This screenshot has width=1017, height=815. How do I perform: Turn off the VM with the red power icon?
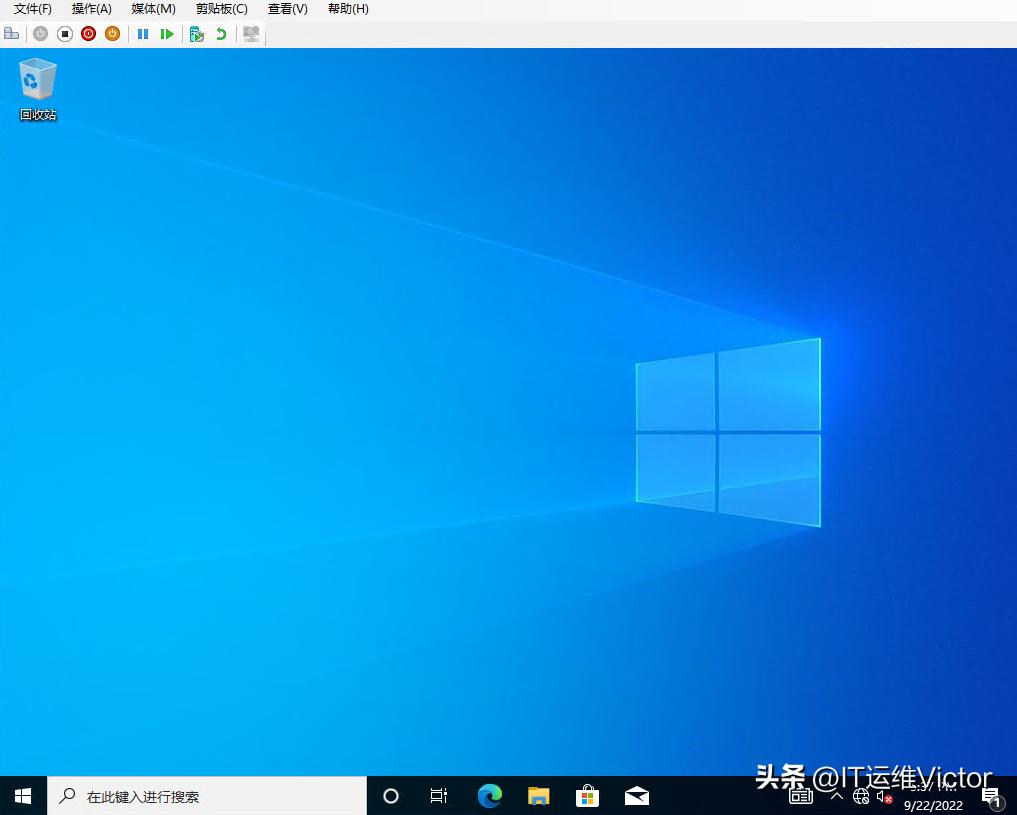(88, 33)
